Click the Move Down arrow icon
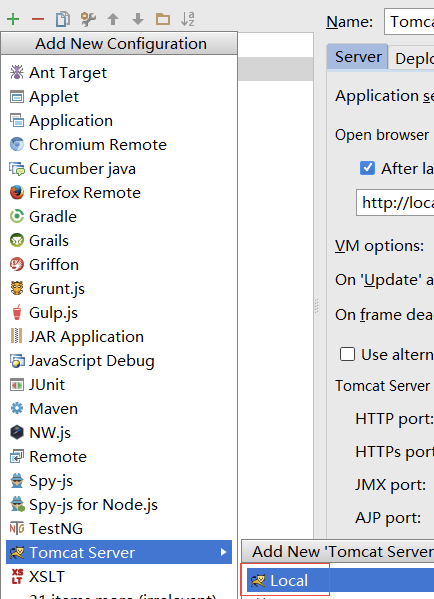434x599 pixels. [138, 19]
